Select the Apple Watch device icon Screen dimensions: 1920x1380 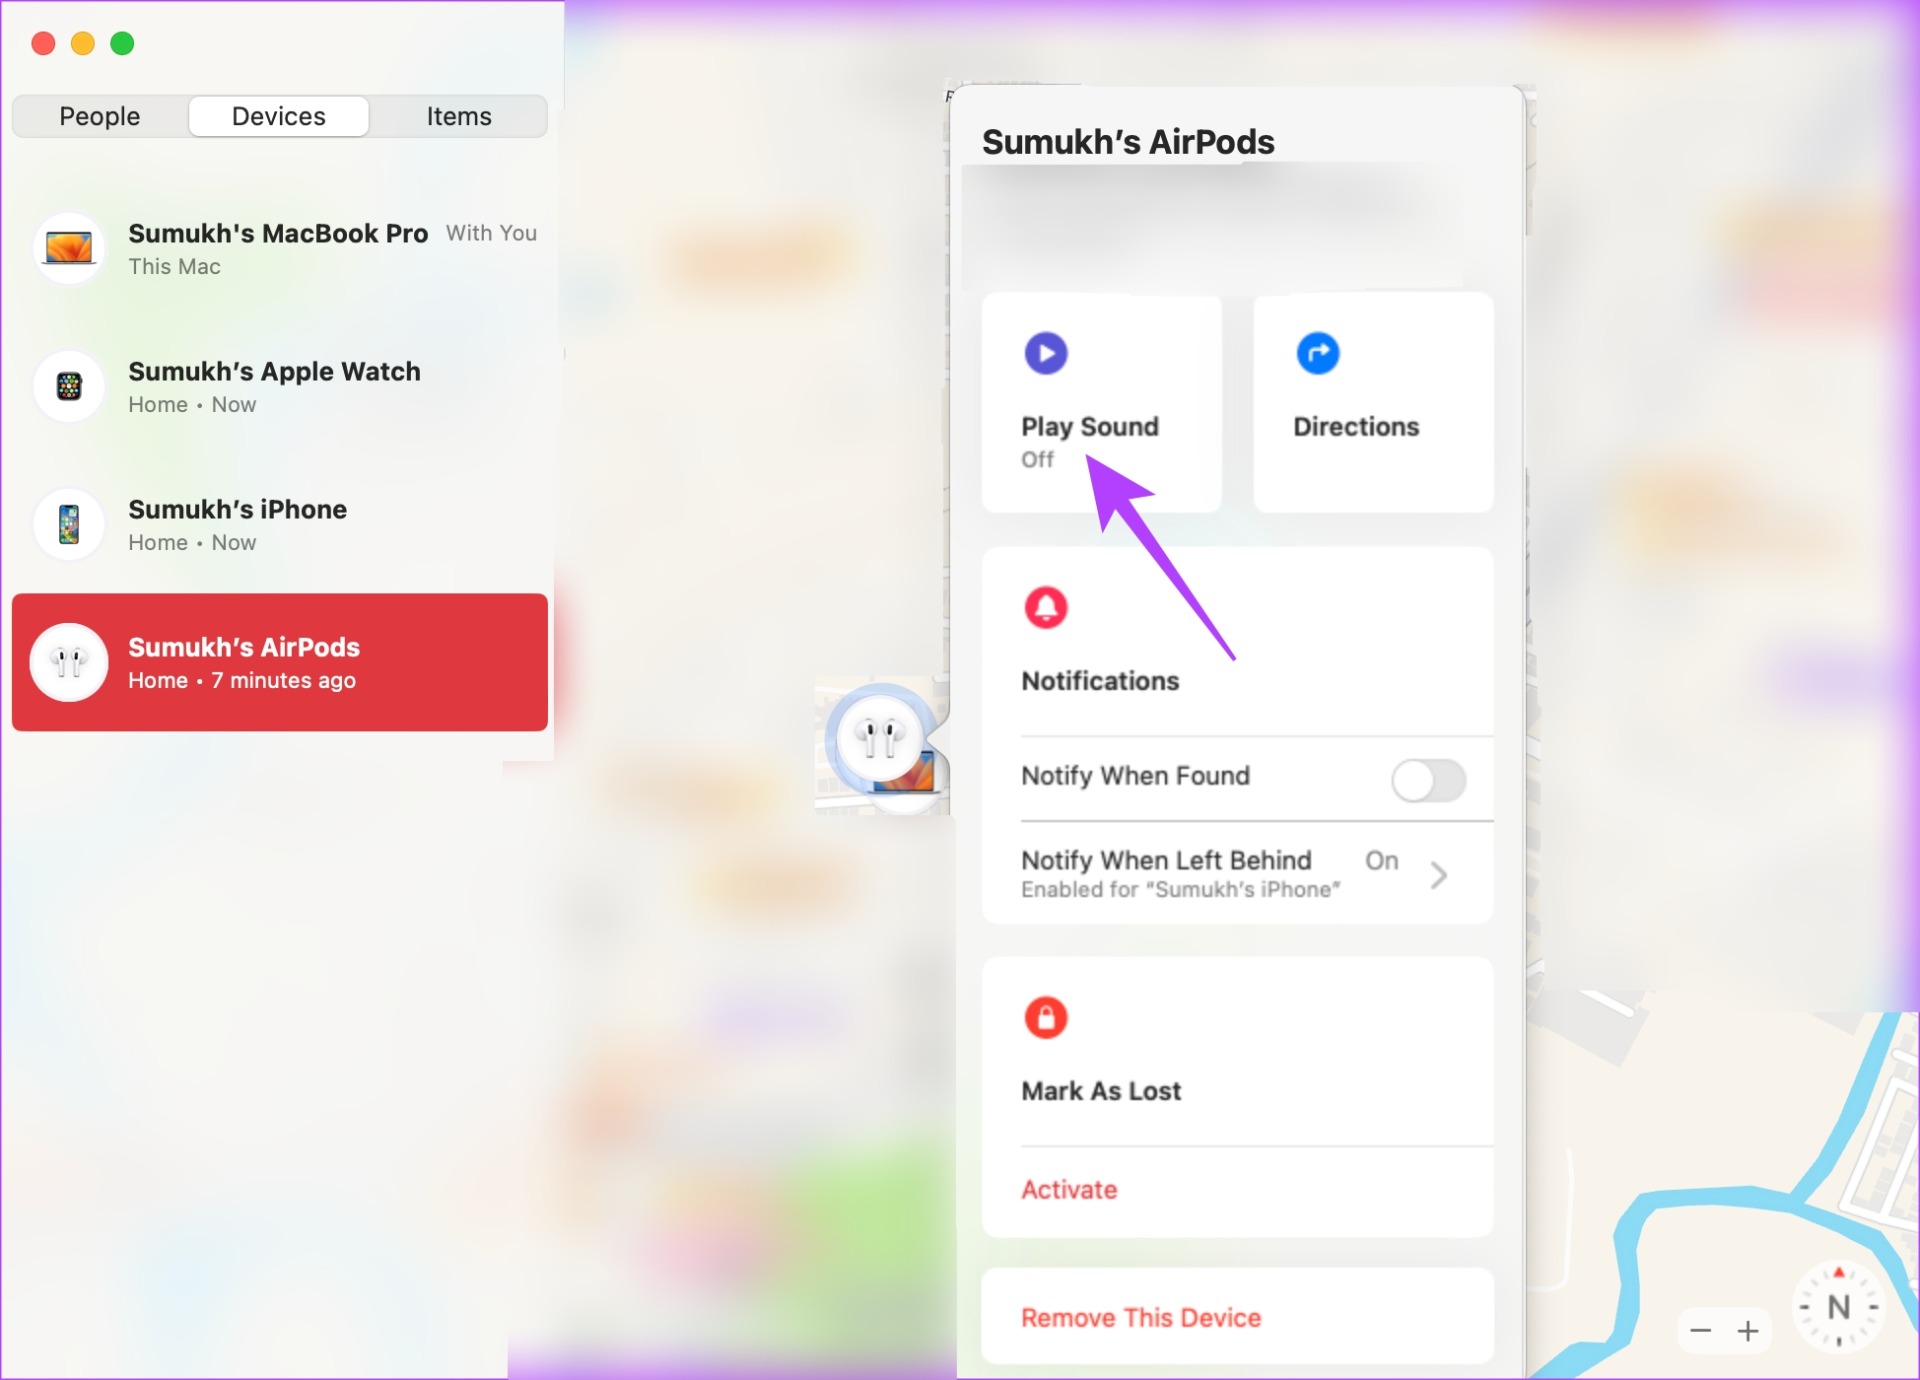tap(69, 386)
